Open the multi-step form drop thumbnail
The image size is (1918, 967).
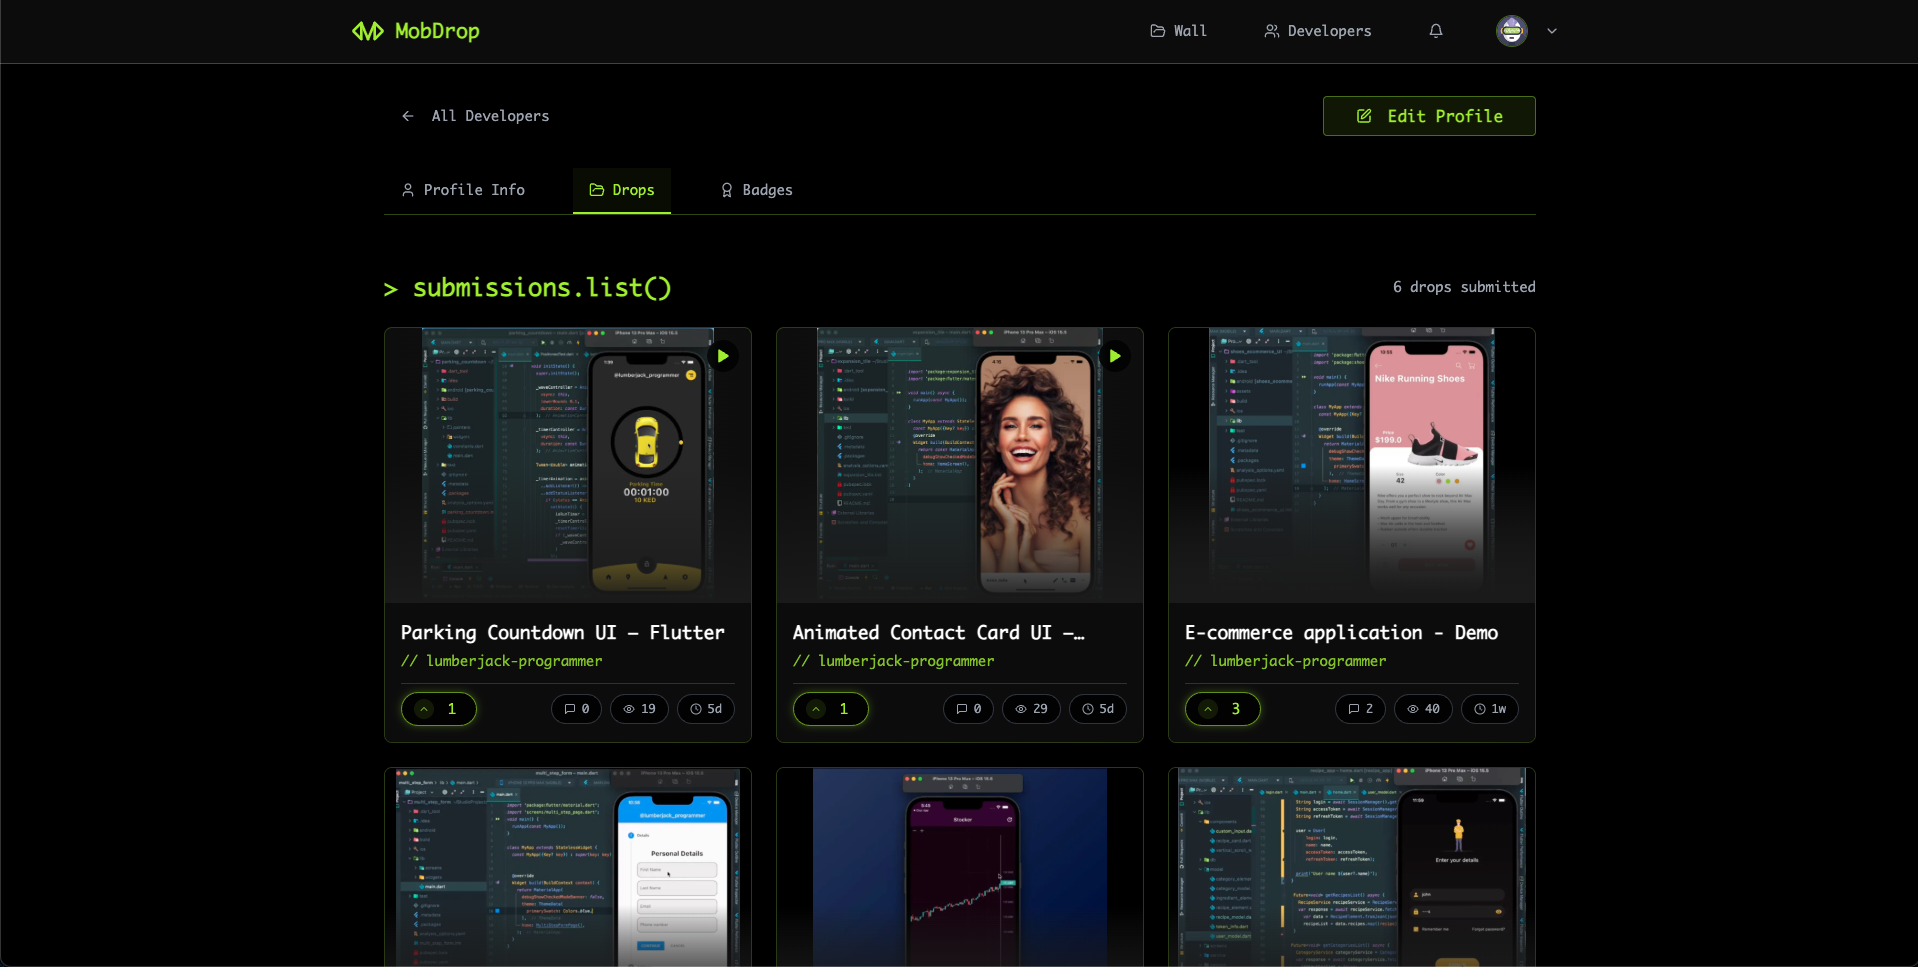(568, 867)
